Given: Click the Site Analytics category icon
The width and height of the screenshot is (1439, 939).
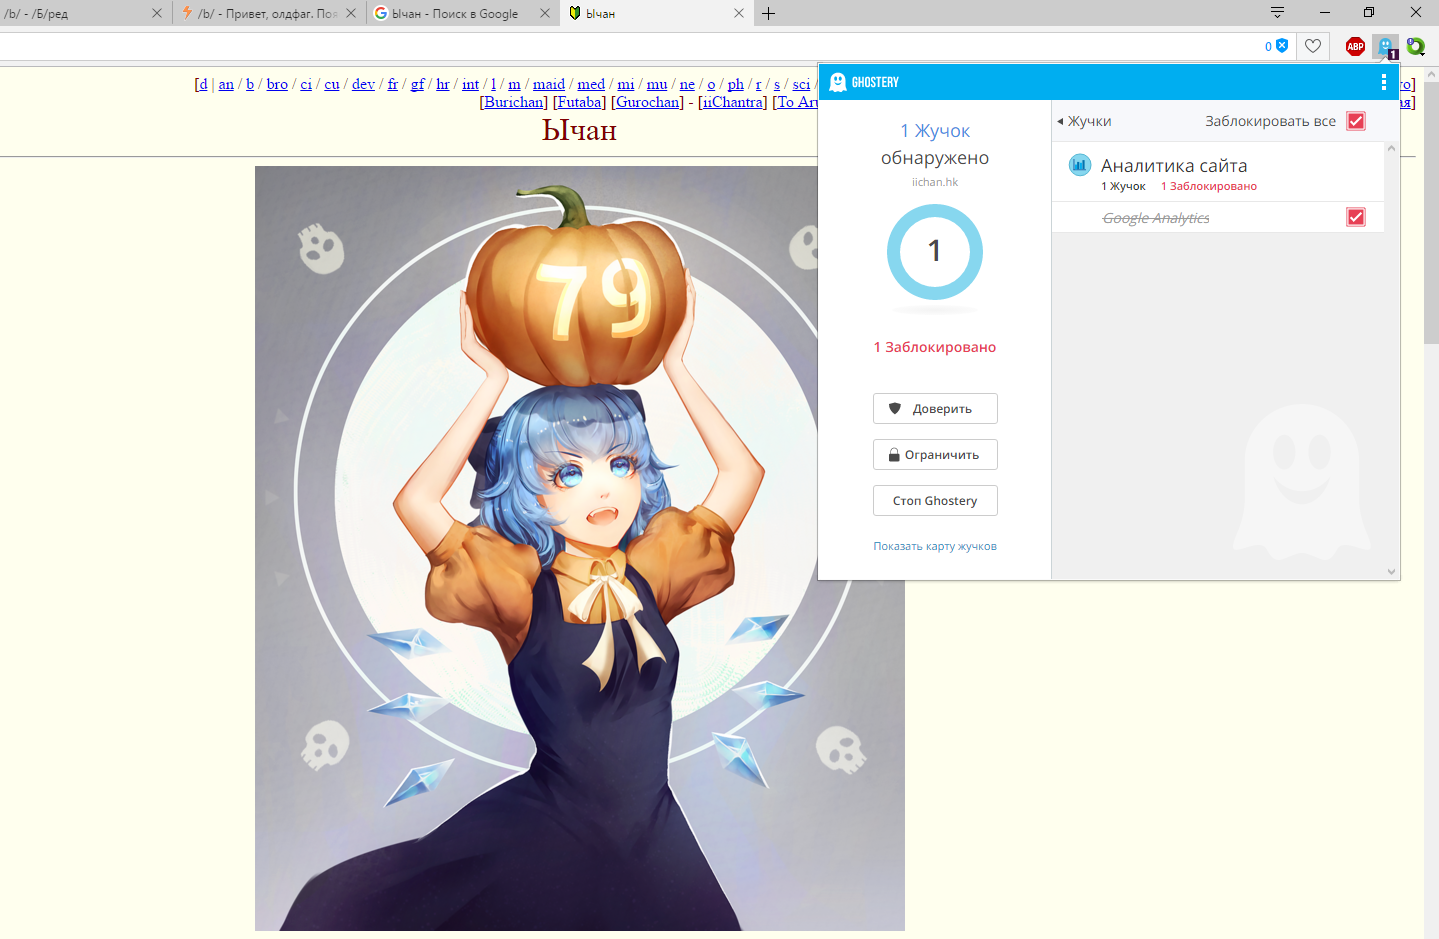Looking at the screenshot, I should (x=1079, y=165).
